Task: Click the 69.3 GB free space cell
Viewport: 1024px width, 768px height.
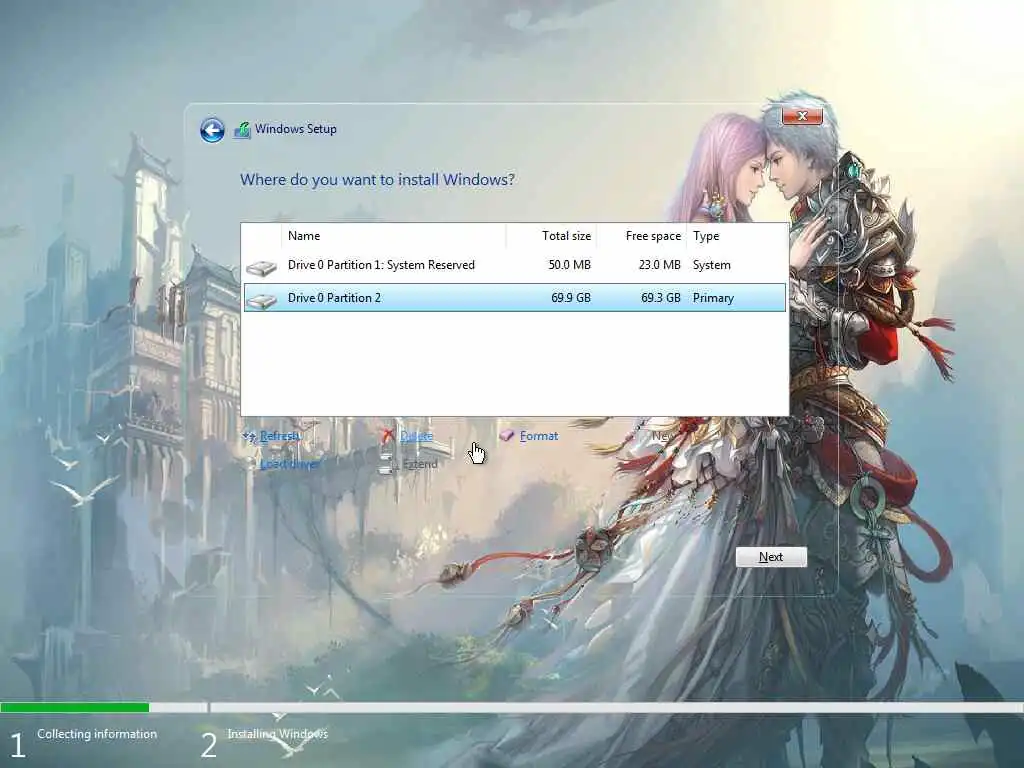Action: coord(661,298)
